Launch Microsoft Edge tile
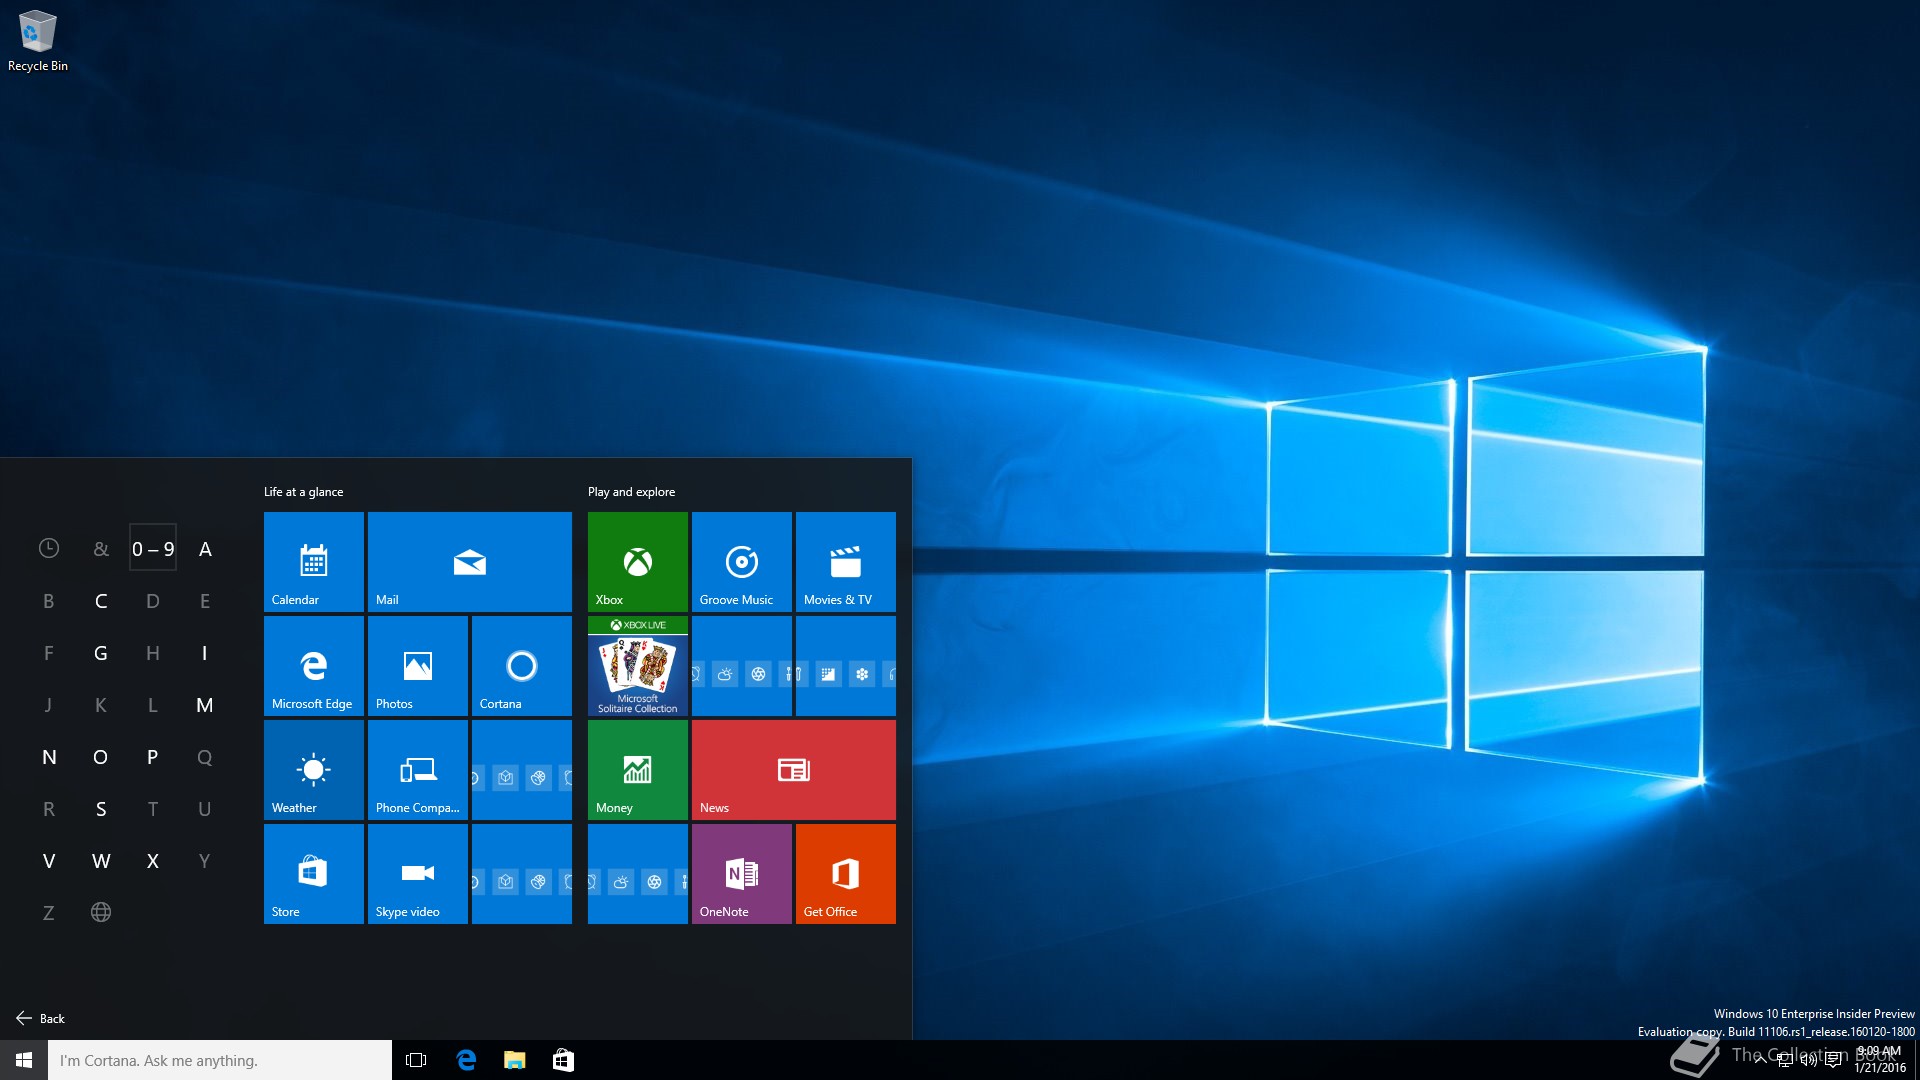The width and height of the screenshot is (1920, 1080). pos(313,665)
